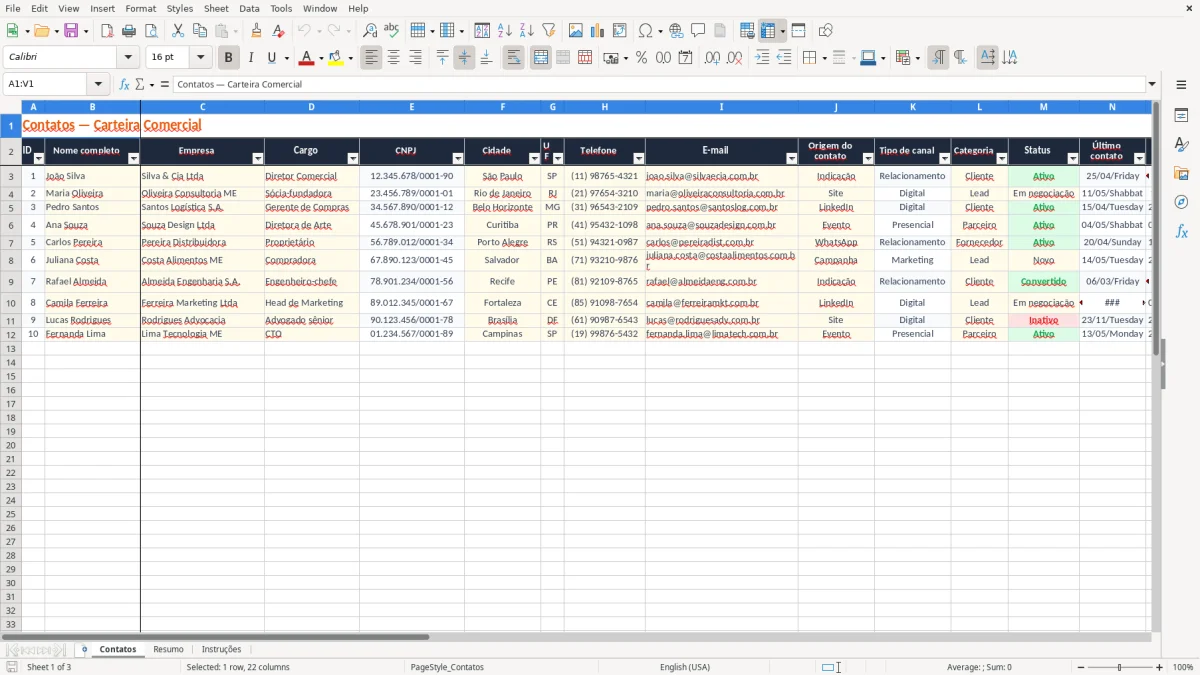Toggle Align Left

click(x=371, y=58)
